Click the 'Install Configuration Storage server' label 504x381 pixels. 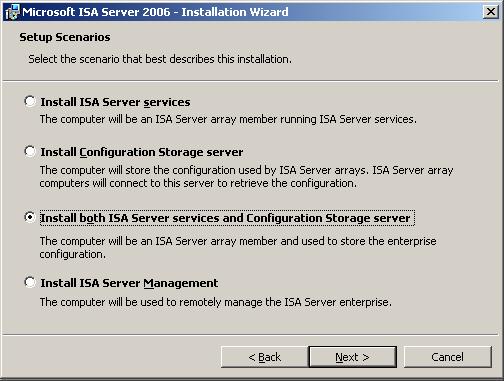tap(142, 152)
